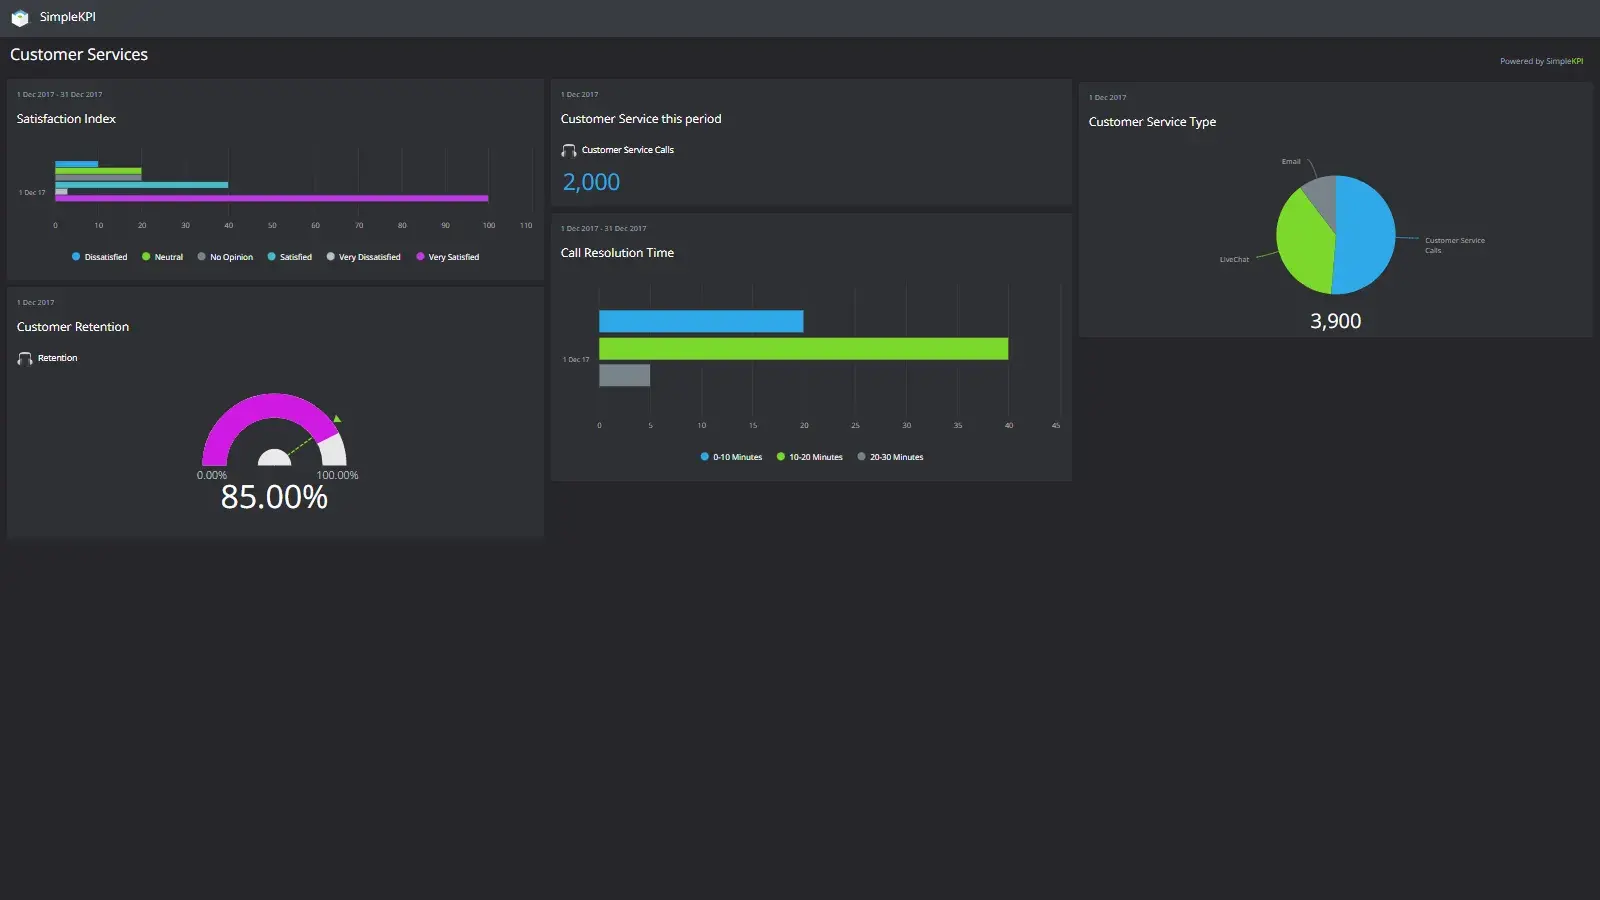
Task: Click the Retention headset icon
Action: (x=25, y=358)
